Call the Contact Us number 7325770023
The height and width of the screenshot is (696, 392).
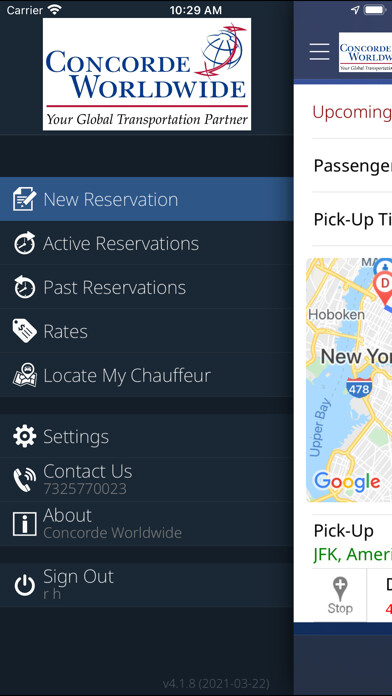click(x=147, y=480)
